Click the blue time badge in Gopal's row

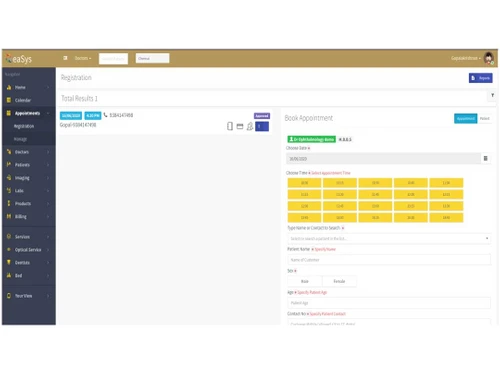click(93, 115)
